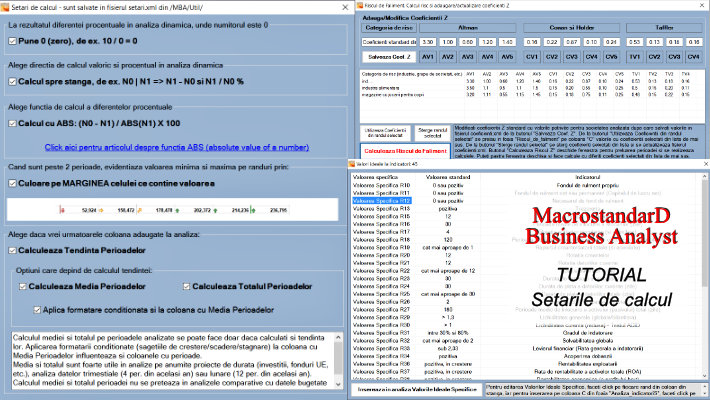Click Sterge randul selectat button

click(x=432, y=133)
